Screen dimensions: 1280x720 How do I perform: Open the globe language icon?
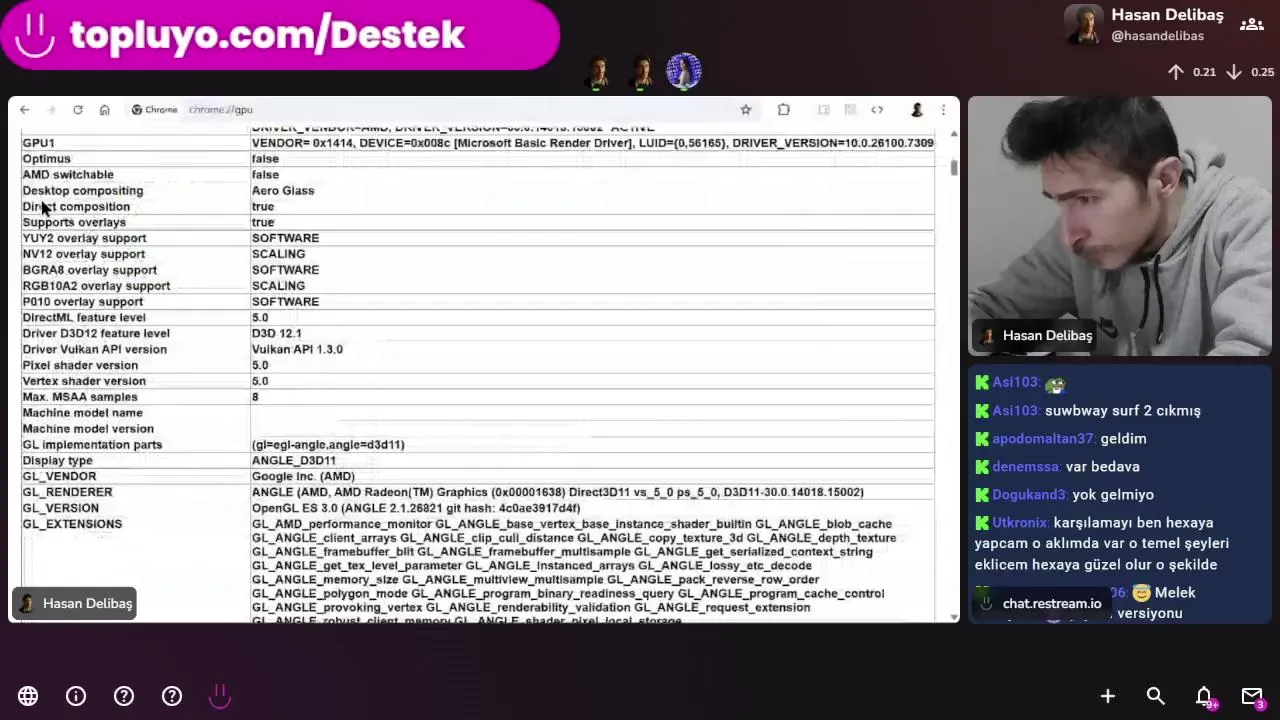pyautogui.click(x=28, y=696)
